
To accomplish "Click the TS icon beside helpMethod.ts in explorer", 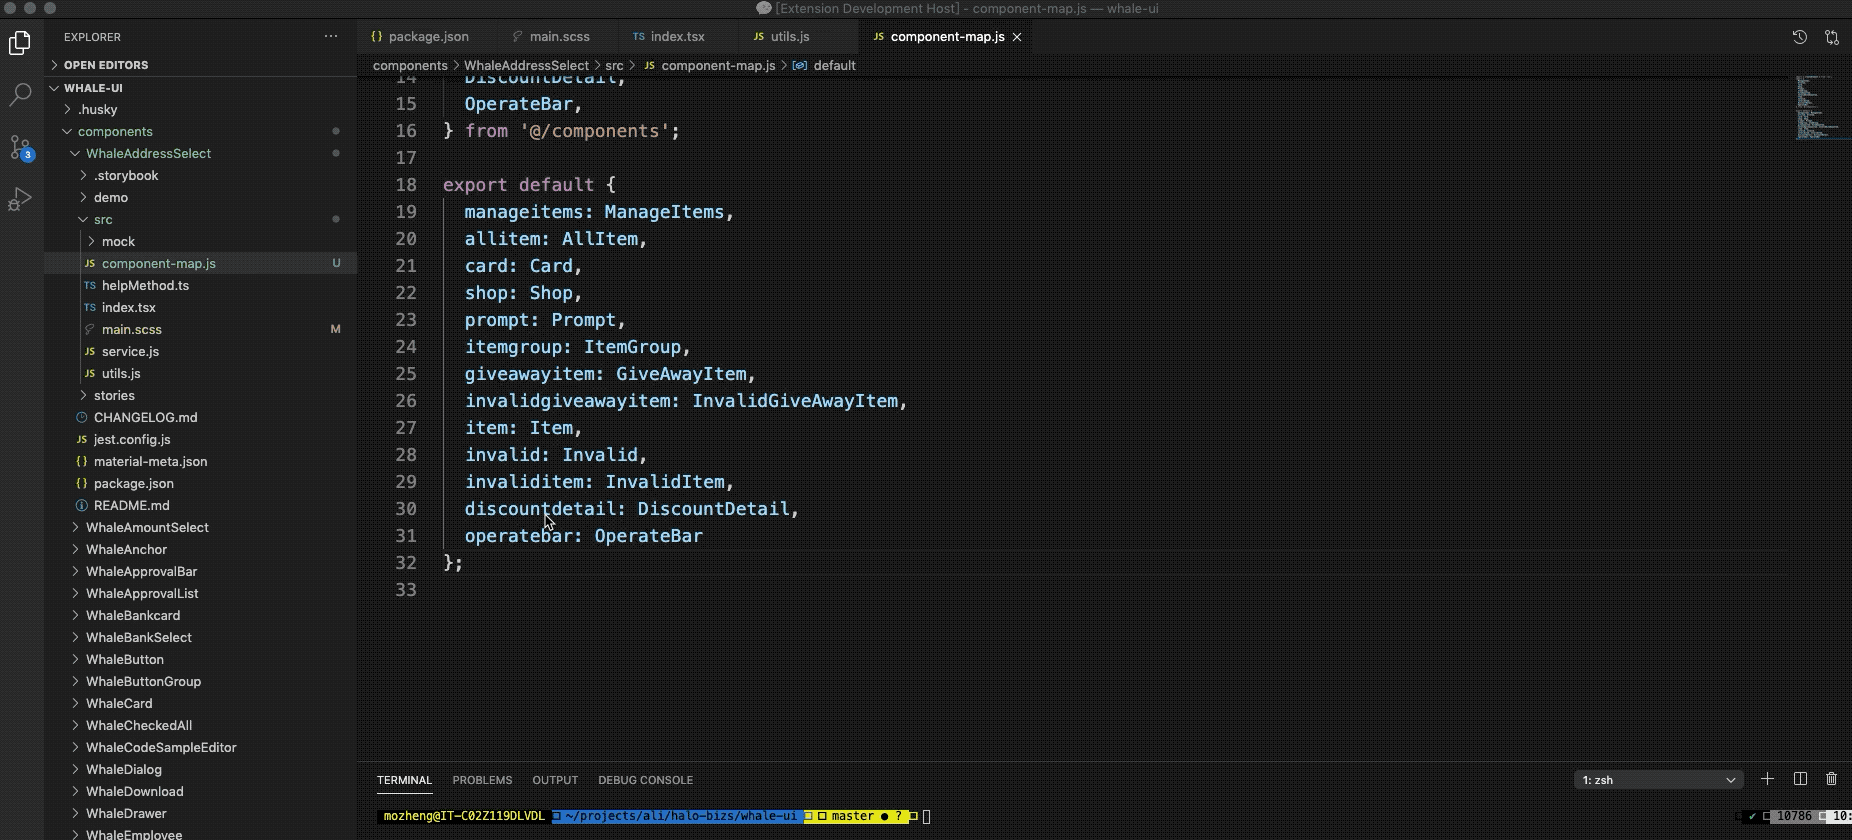I will coord(90,285).
